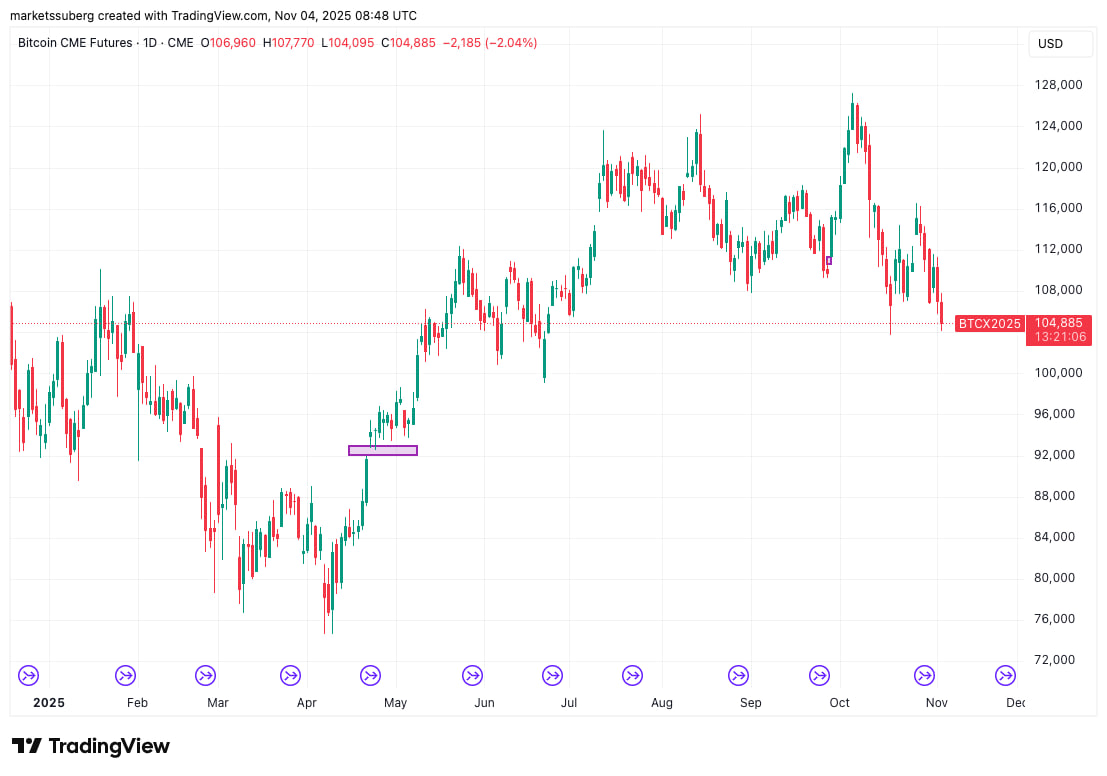The width and height of the screenshot is (1107, 776).
Task: Click the 2025 year label on time axis
Action: pos(48,703)
